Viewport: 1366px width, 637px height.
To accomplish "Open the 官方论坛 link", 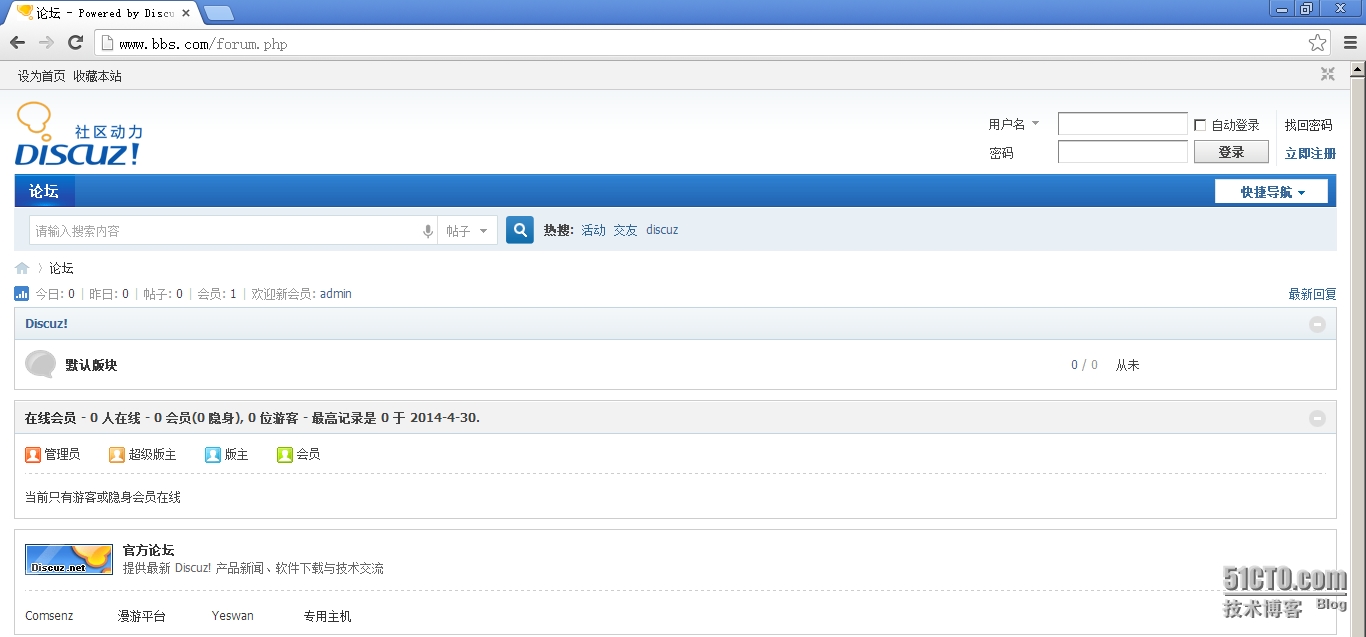I will point(148,550).
